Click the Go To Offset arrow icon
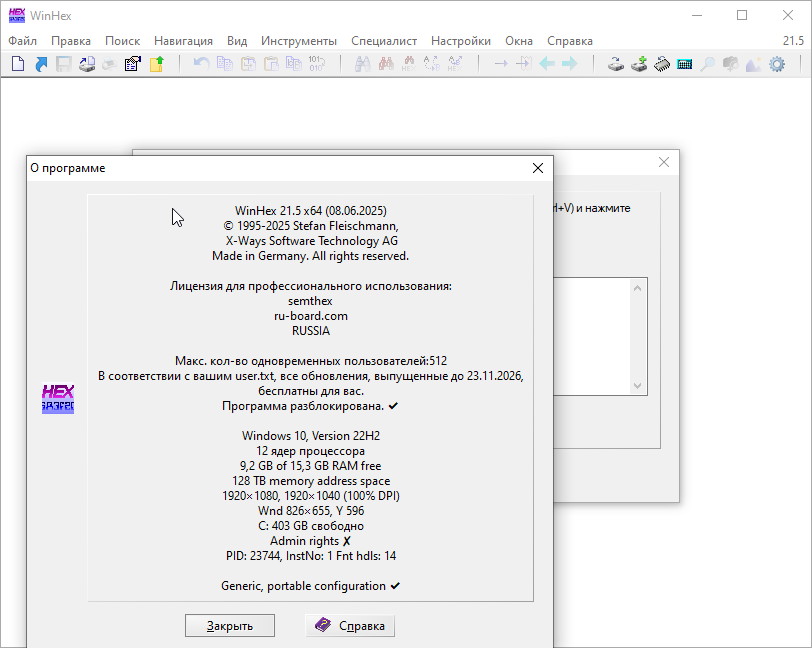812x648 pixels. 501,64
